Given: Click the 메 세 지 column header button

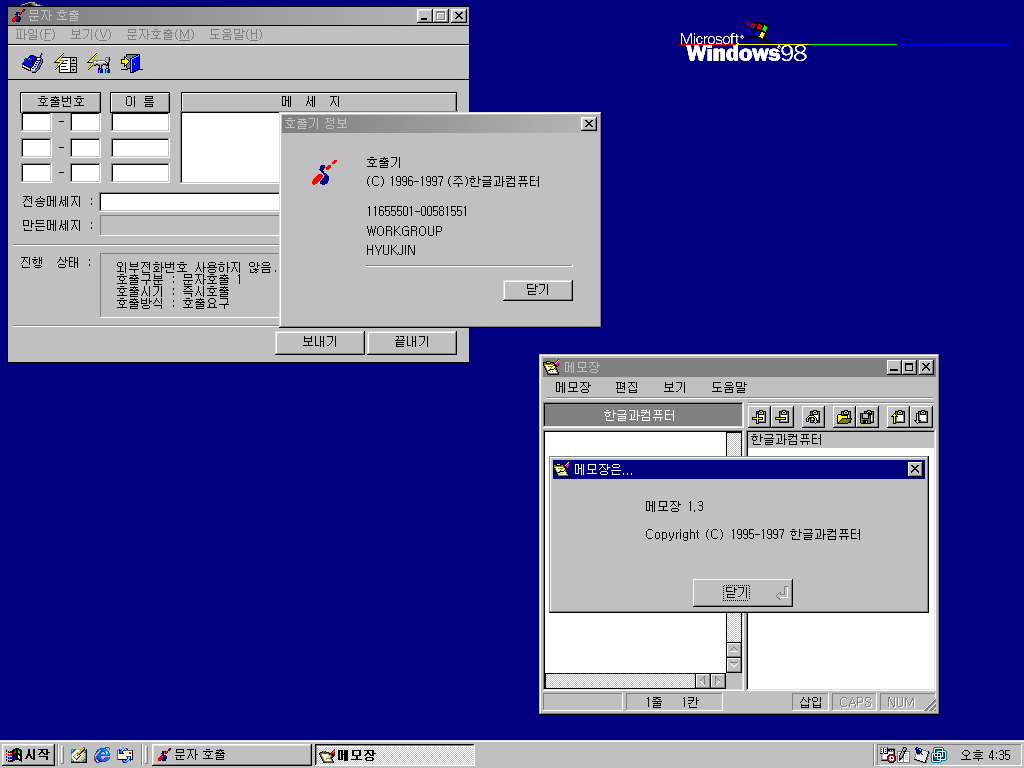Looking at the screenshot, I should pos(319,102).
